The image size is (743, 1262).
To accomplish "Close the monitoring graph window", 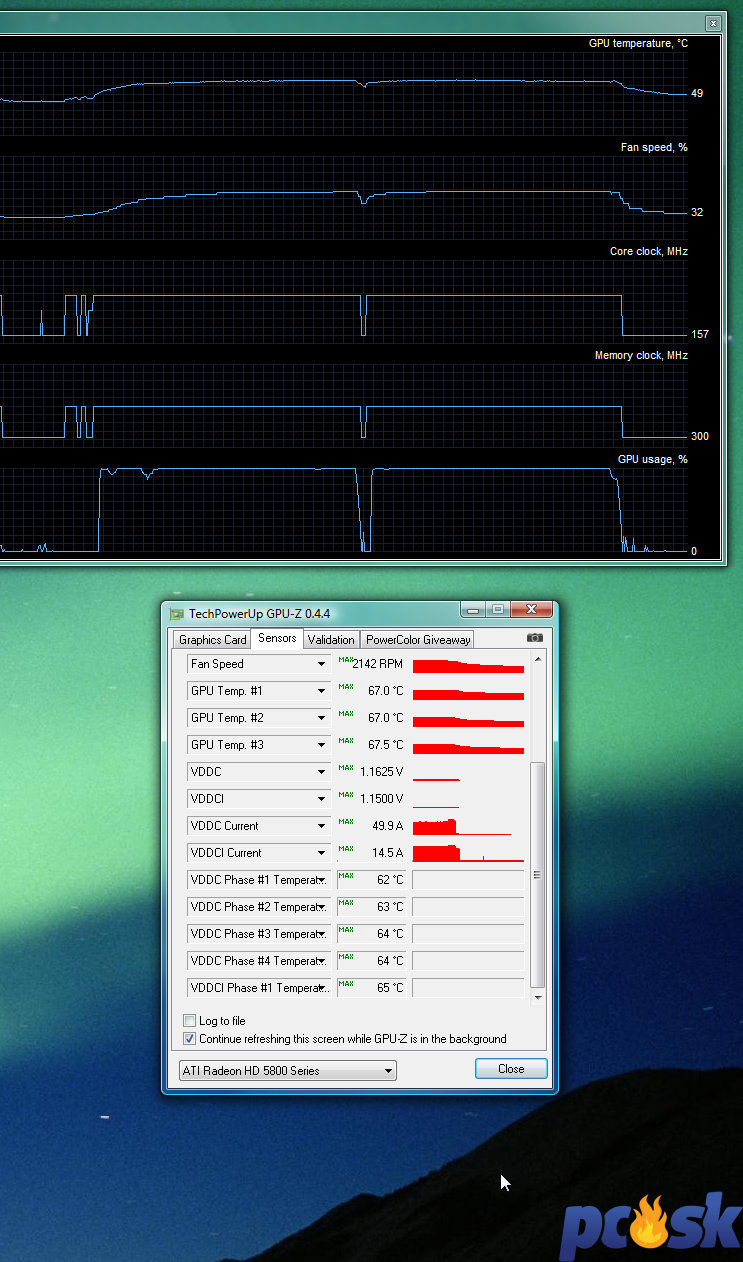I will click(x=712, y=23).
